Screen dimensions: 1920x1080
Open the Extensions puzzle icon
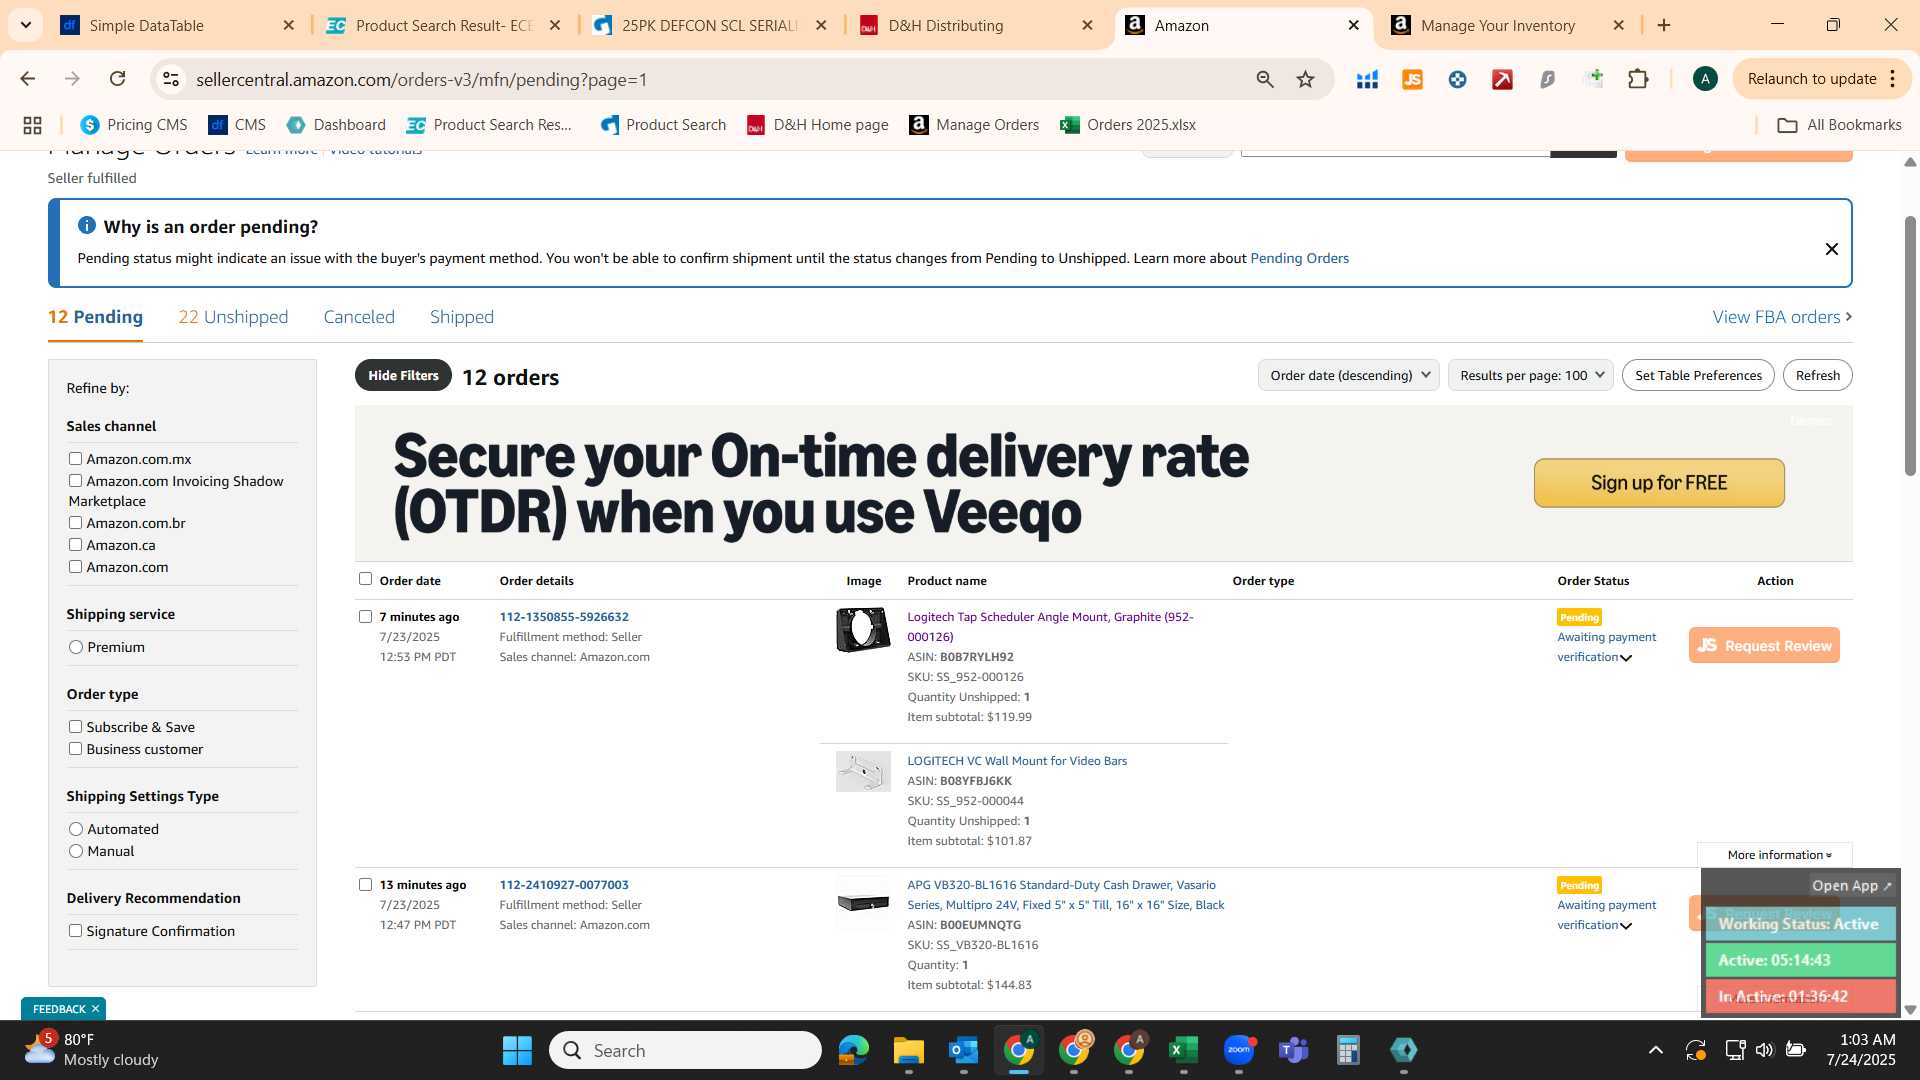1638,79
